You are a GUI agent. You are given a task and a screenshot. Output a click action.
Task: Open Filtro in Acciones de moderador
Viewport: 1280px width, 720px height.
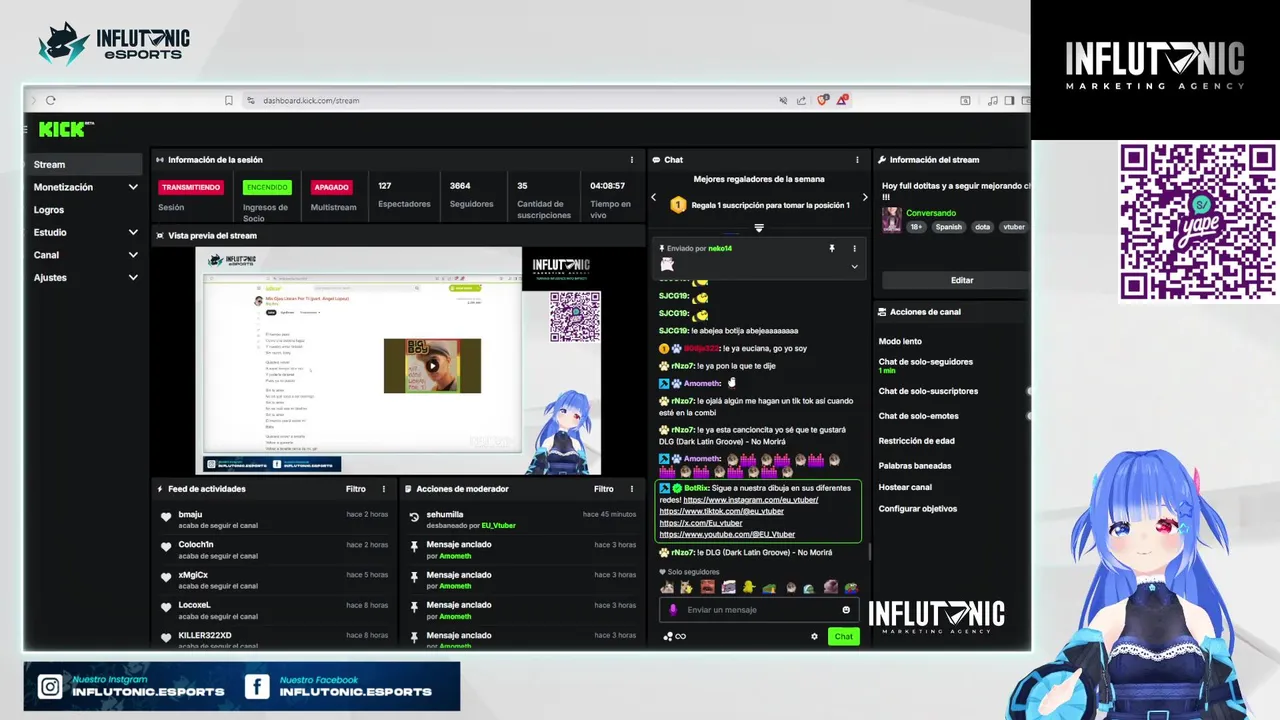tap(603, 489)
